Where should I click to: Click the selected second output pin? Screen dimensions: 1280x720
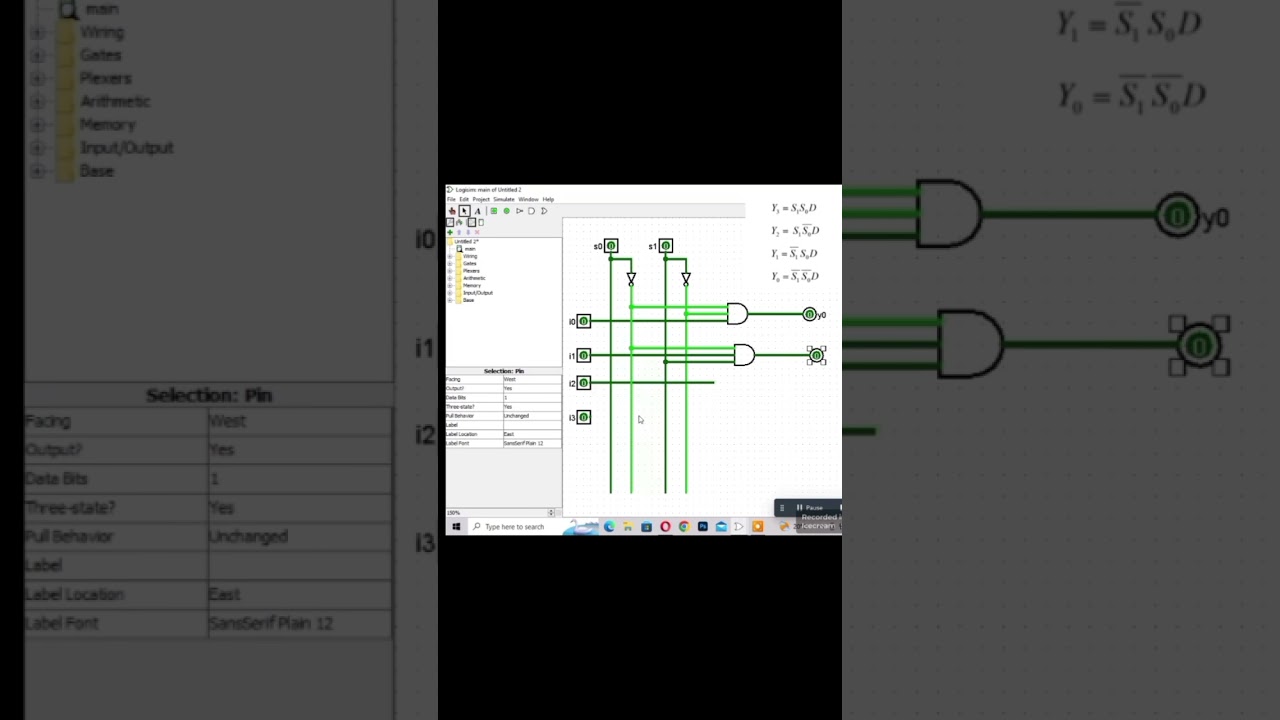tap(817, 355)
